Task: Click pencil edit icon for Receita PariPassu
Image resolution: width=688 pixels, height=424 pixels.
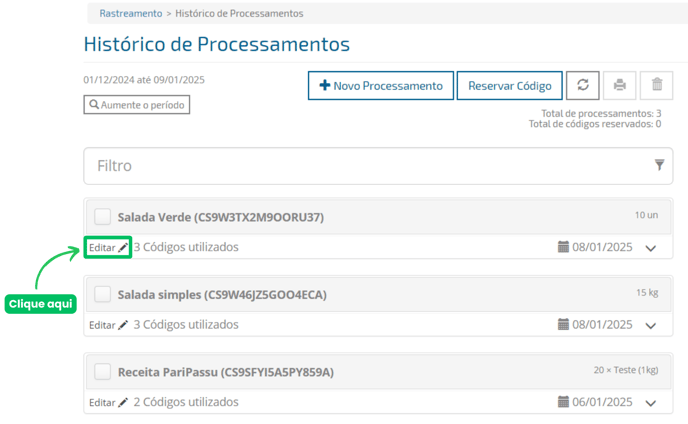Action: 123,402
